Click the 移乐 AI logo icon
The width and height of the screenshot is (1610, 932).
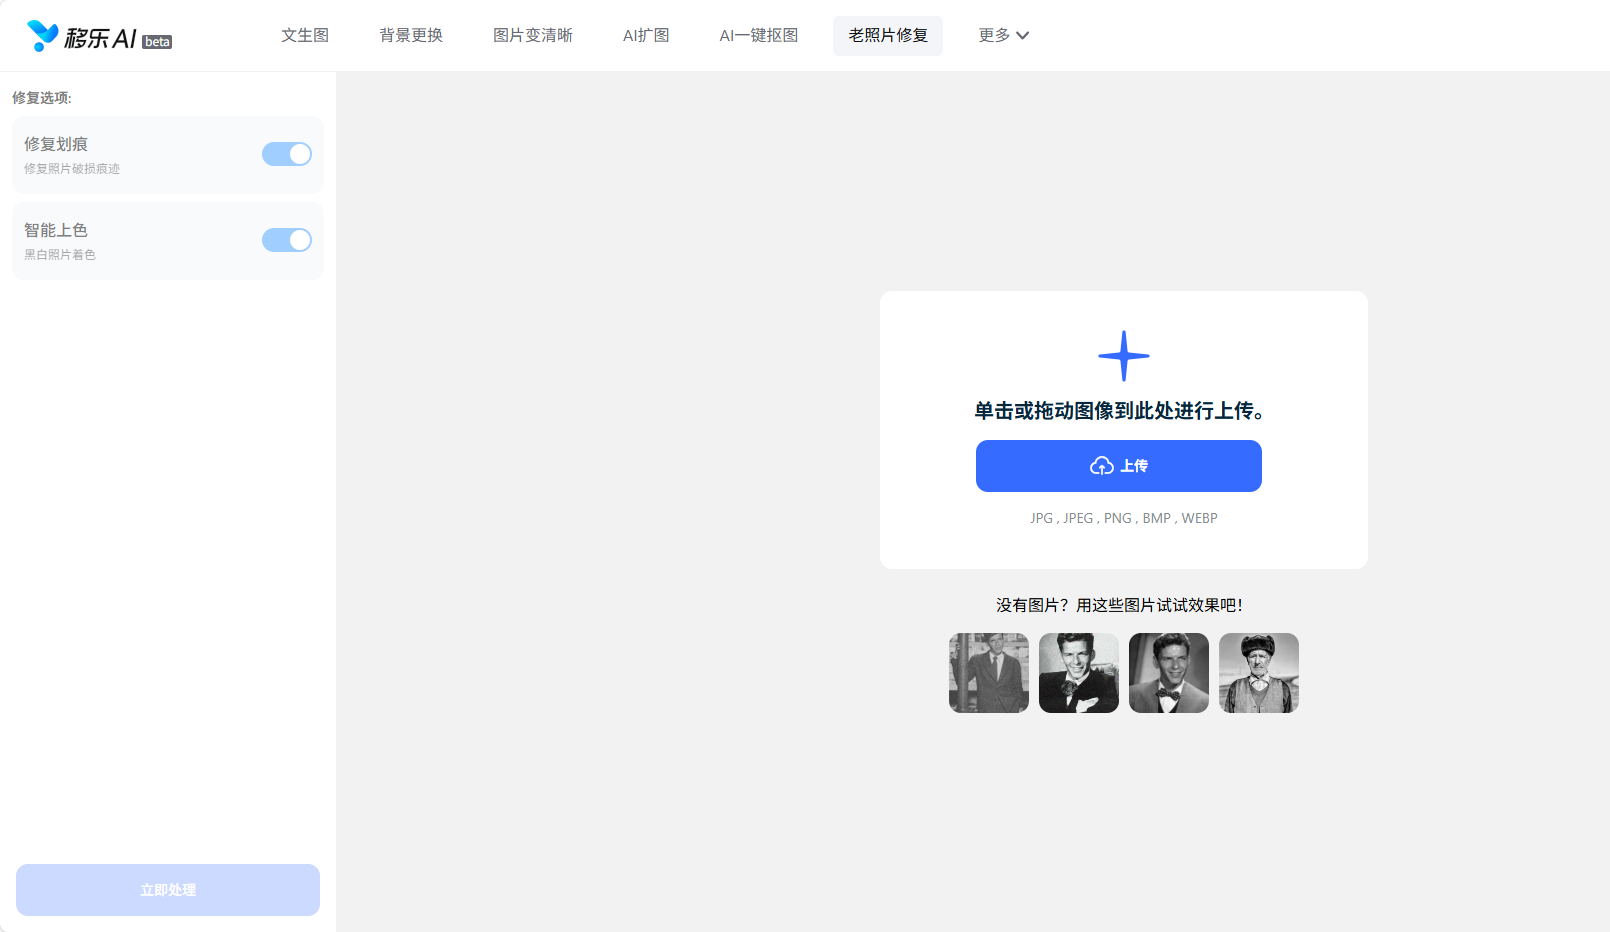pos(42,36)
